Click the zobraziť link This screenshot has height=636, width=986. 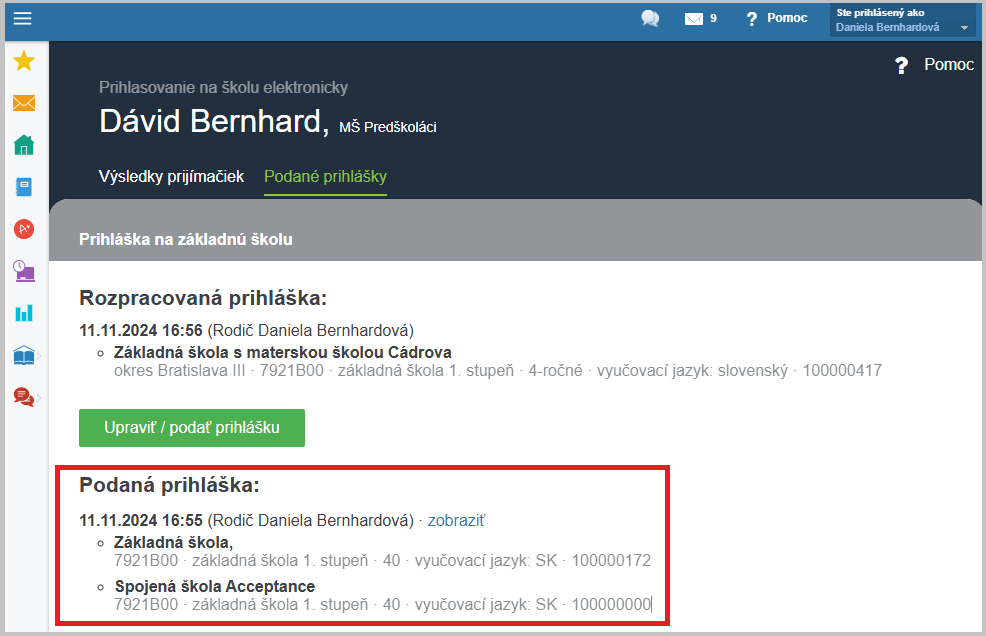click(456, 521)
